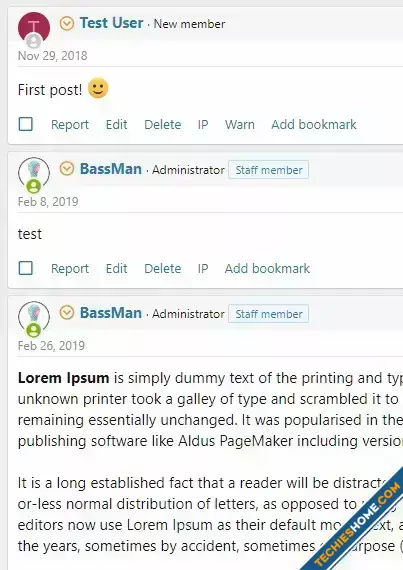Tick the checkbox on the 'test' post

point(25,268)
